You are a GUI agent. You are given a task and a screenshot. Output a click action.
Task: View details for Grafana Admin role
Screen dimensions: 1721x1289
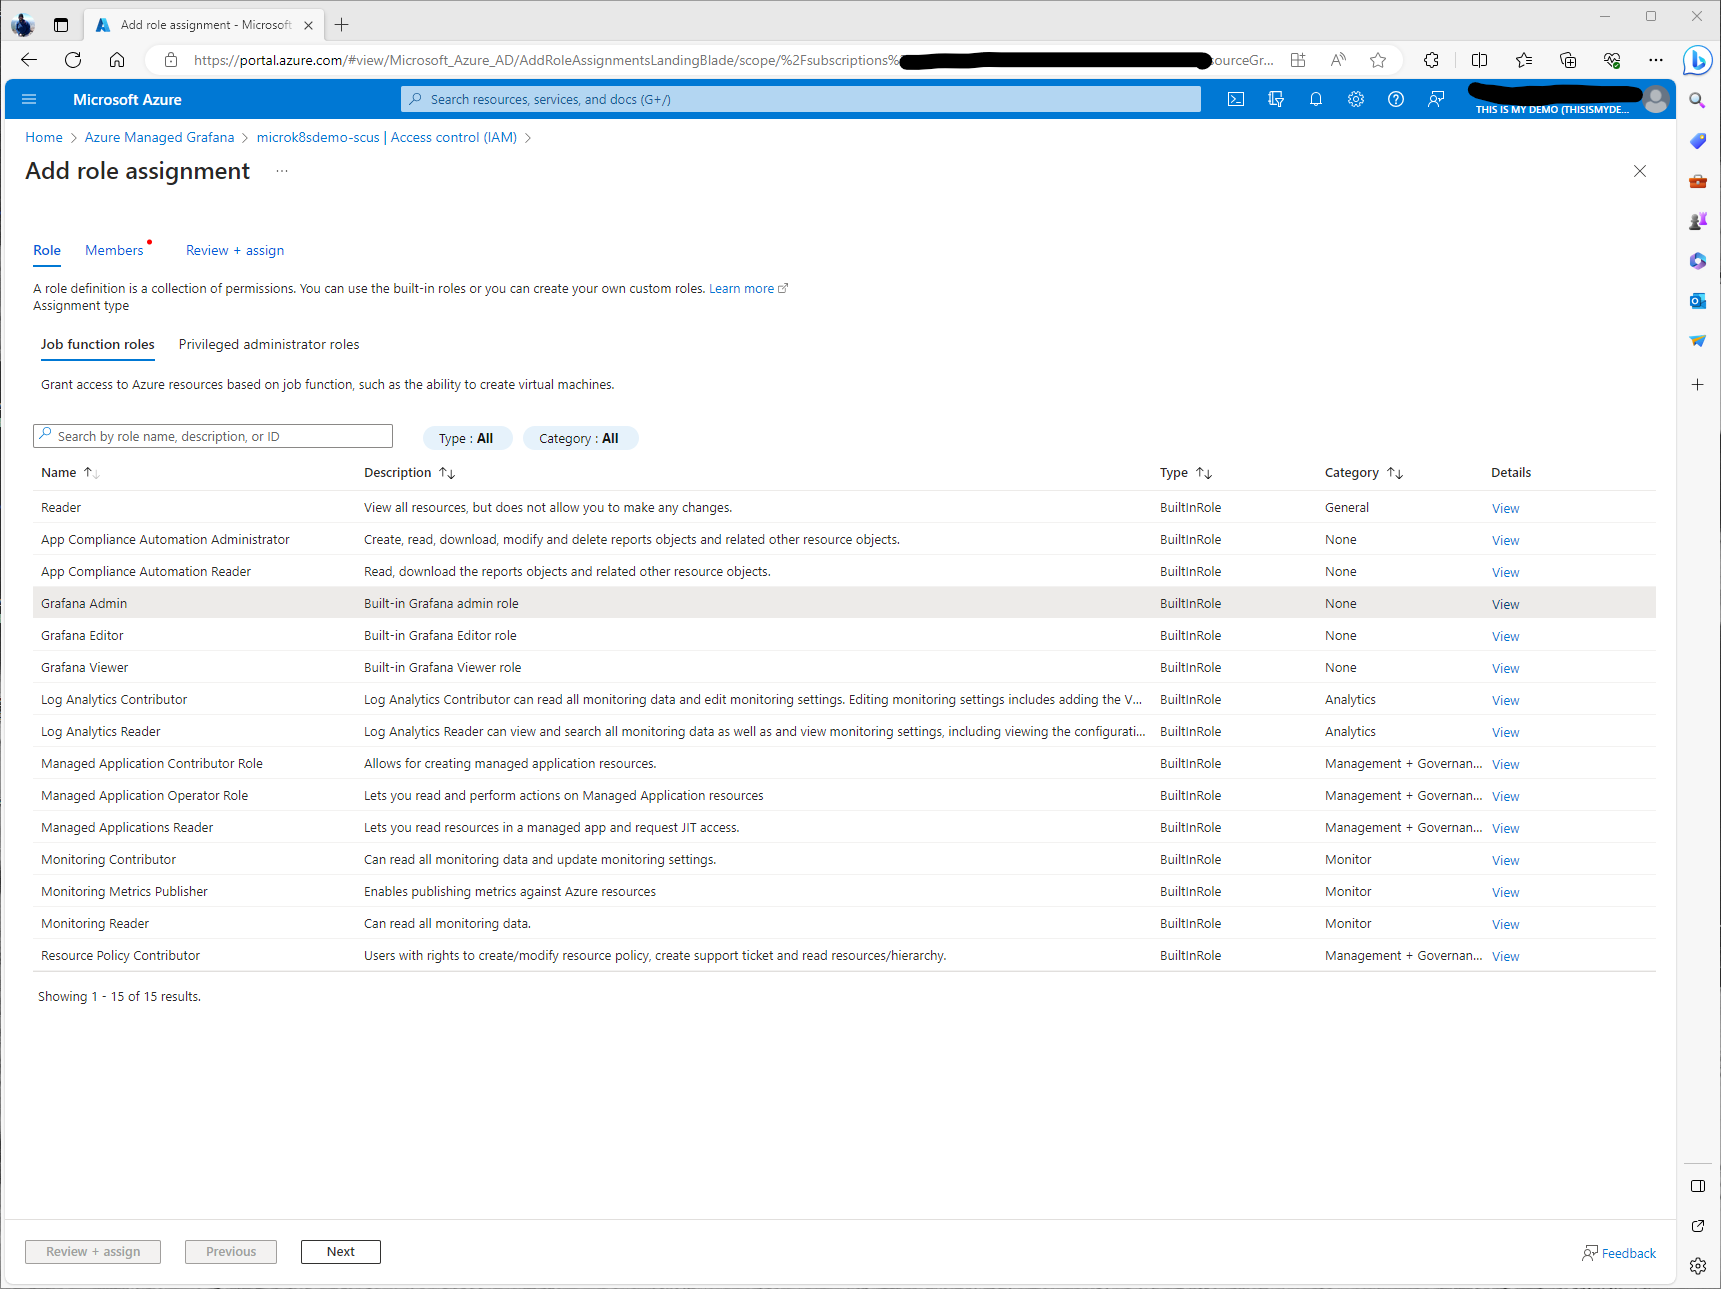click(x=1505, y=604)
